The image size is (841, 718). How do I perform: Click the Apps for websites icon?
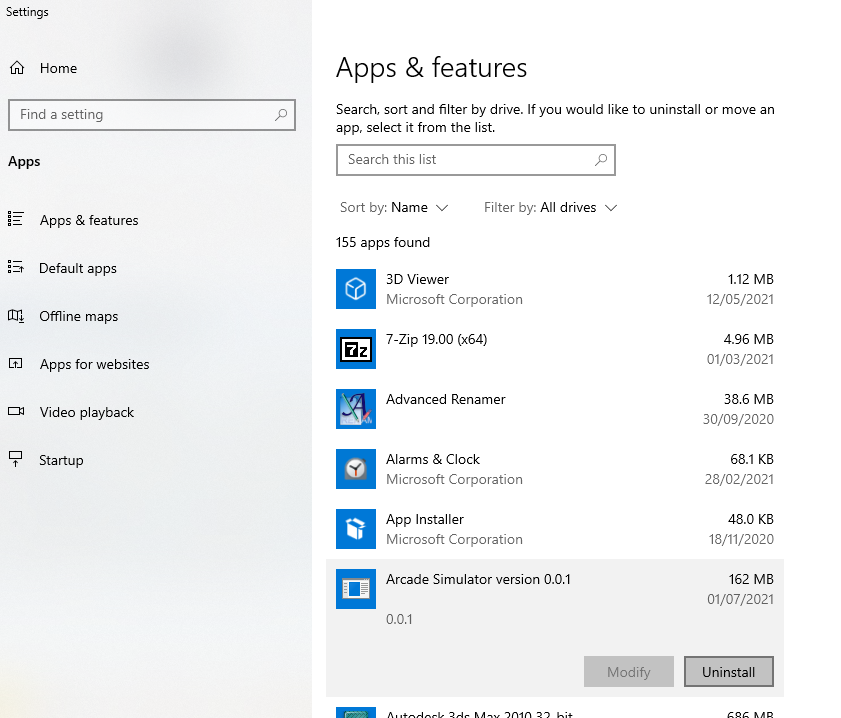[x=16, y=364]
